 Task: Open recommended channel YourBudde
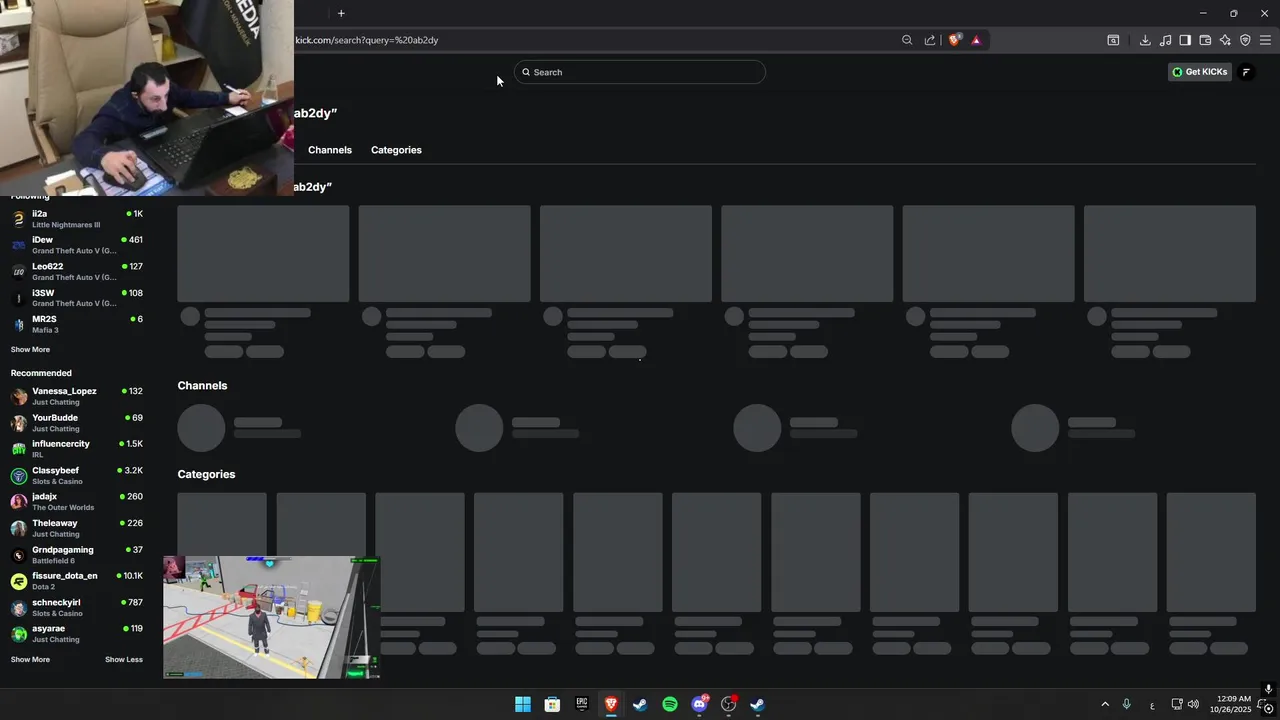(x=77, y=423)
